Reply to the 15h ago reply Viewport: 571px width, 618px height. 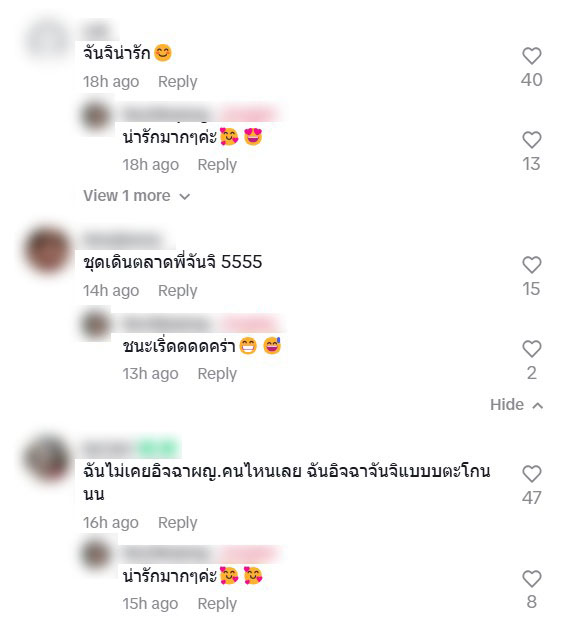[x=217, y=604]
